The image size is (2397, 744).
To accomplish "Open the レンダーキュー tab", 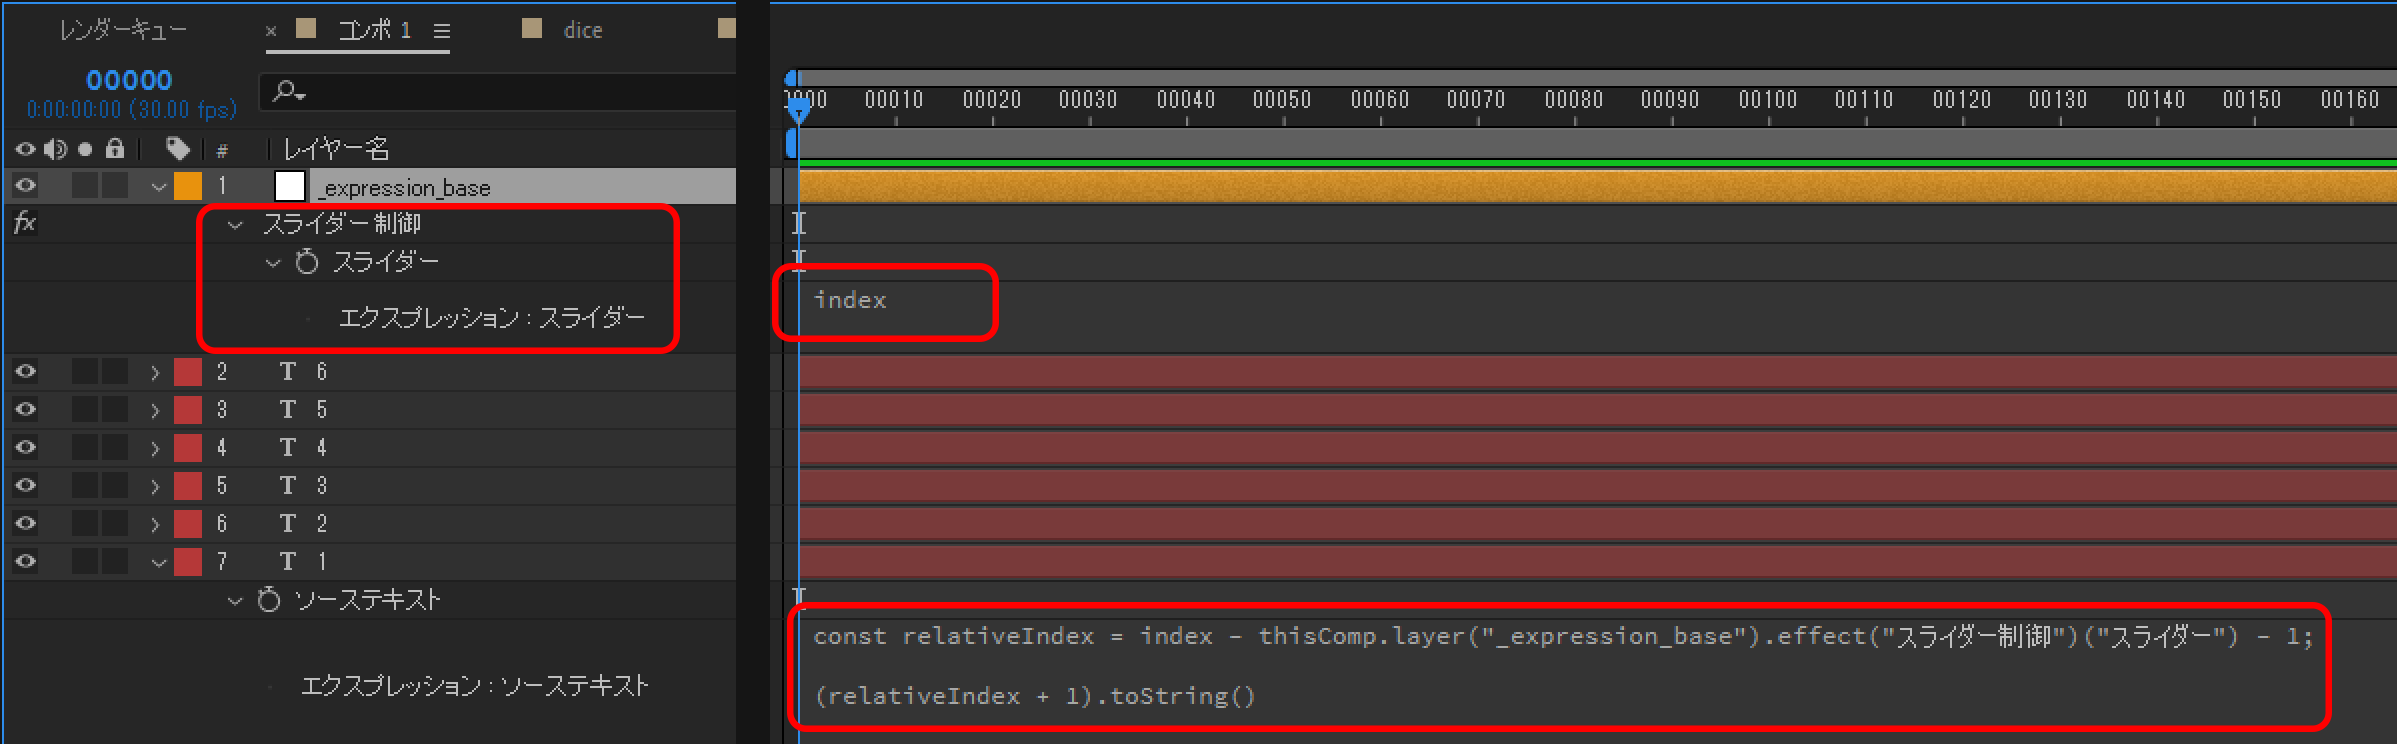I will [123, 31].
